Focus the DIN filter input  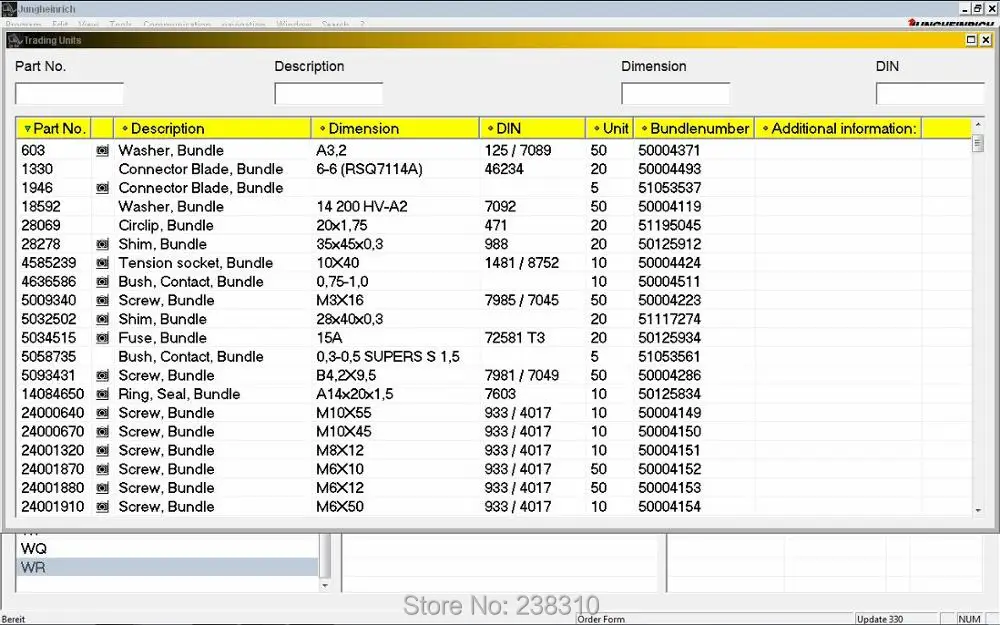930,94
